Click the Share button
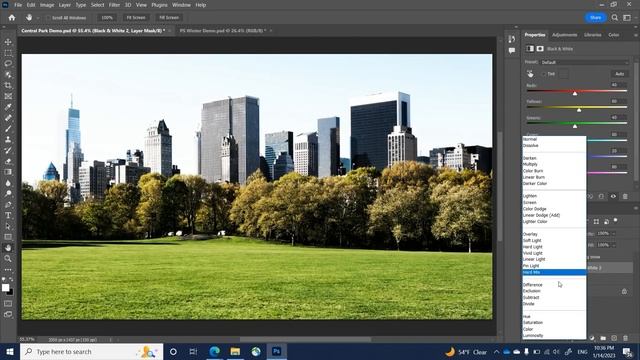The image size is (640, 360). click(596, 18)
